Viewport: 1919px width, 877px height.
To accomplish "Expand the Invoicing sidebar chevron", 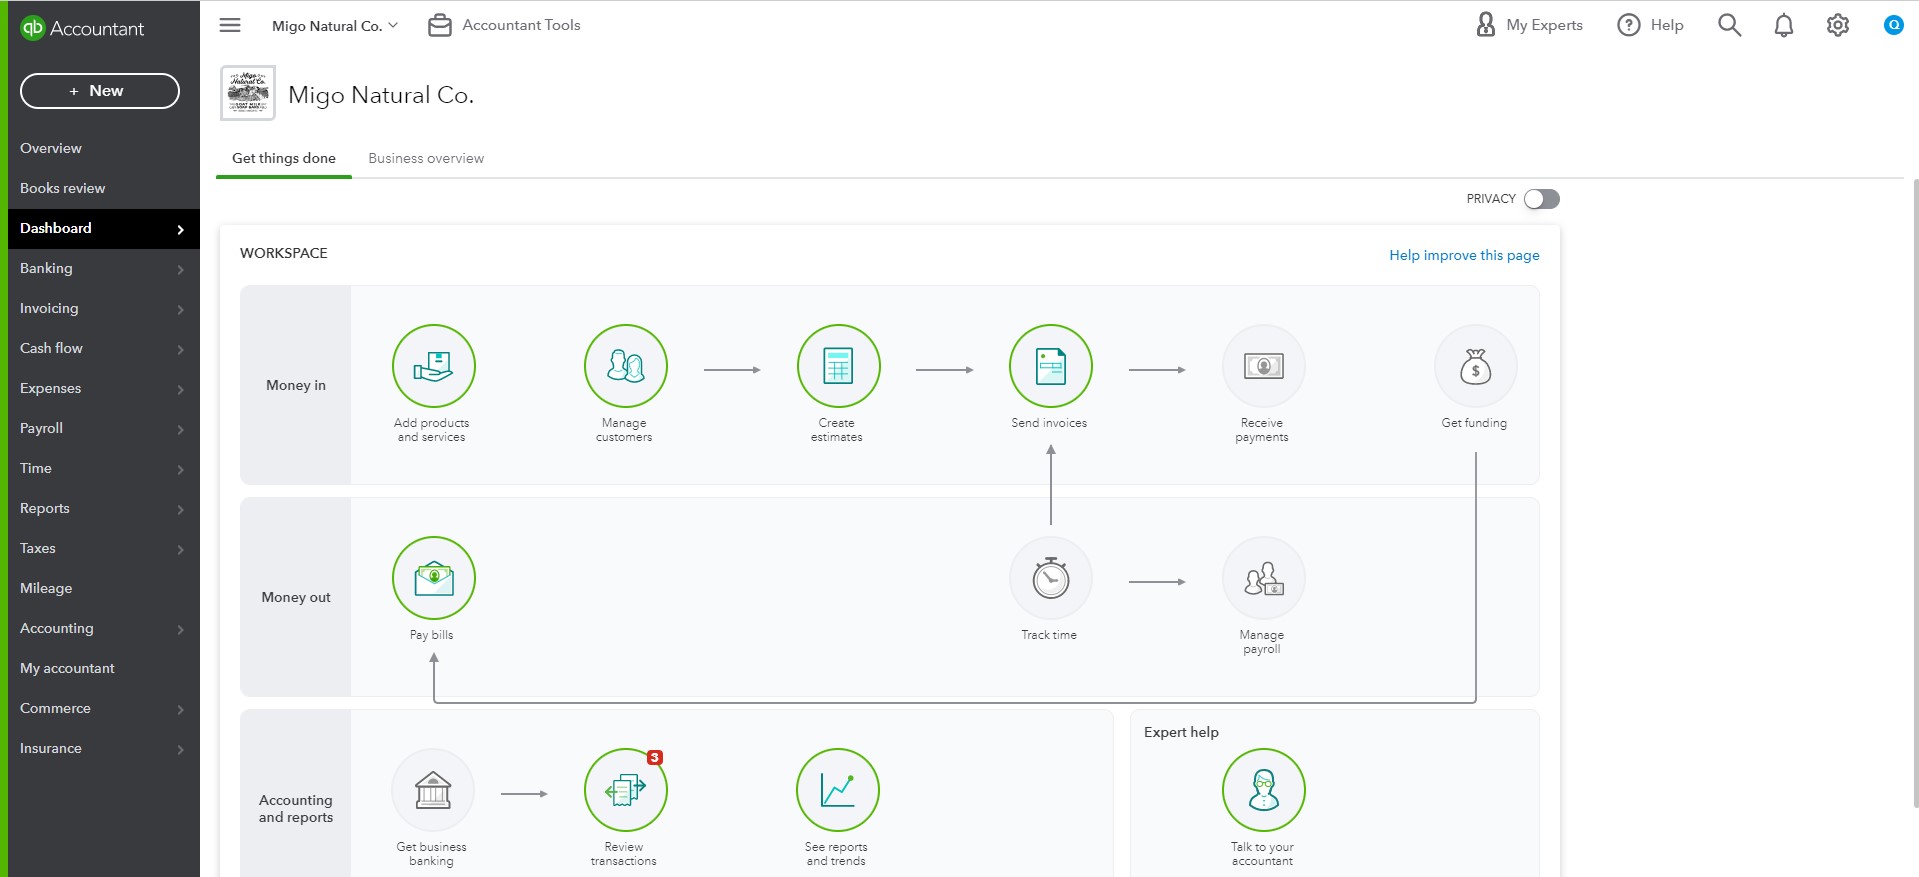I will click(180, 309).
